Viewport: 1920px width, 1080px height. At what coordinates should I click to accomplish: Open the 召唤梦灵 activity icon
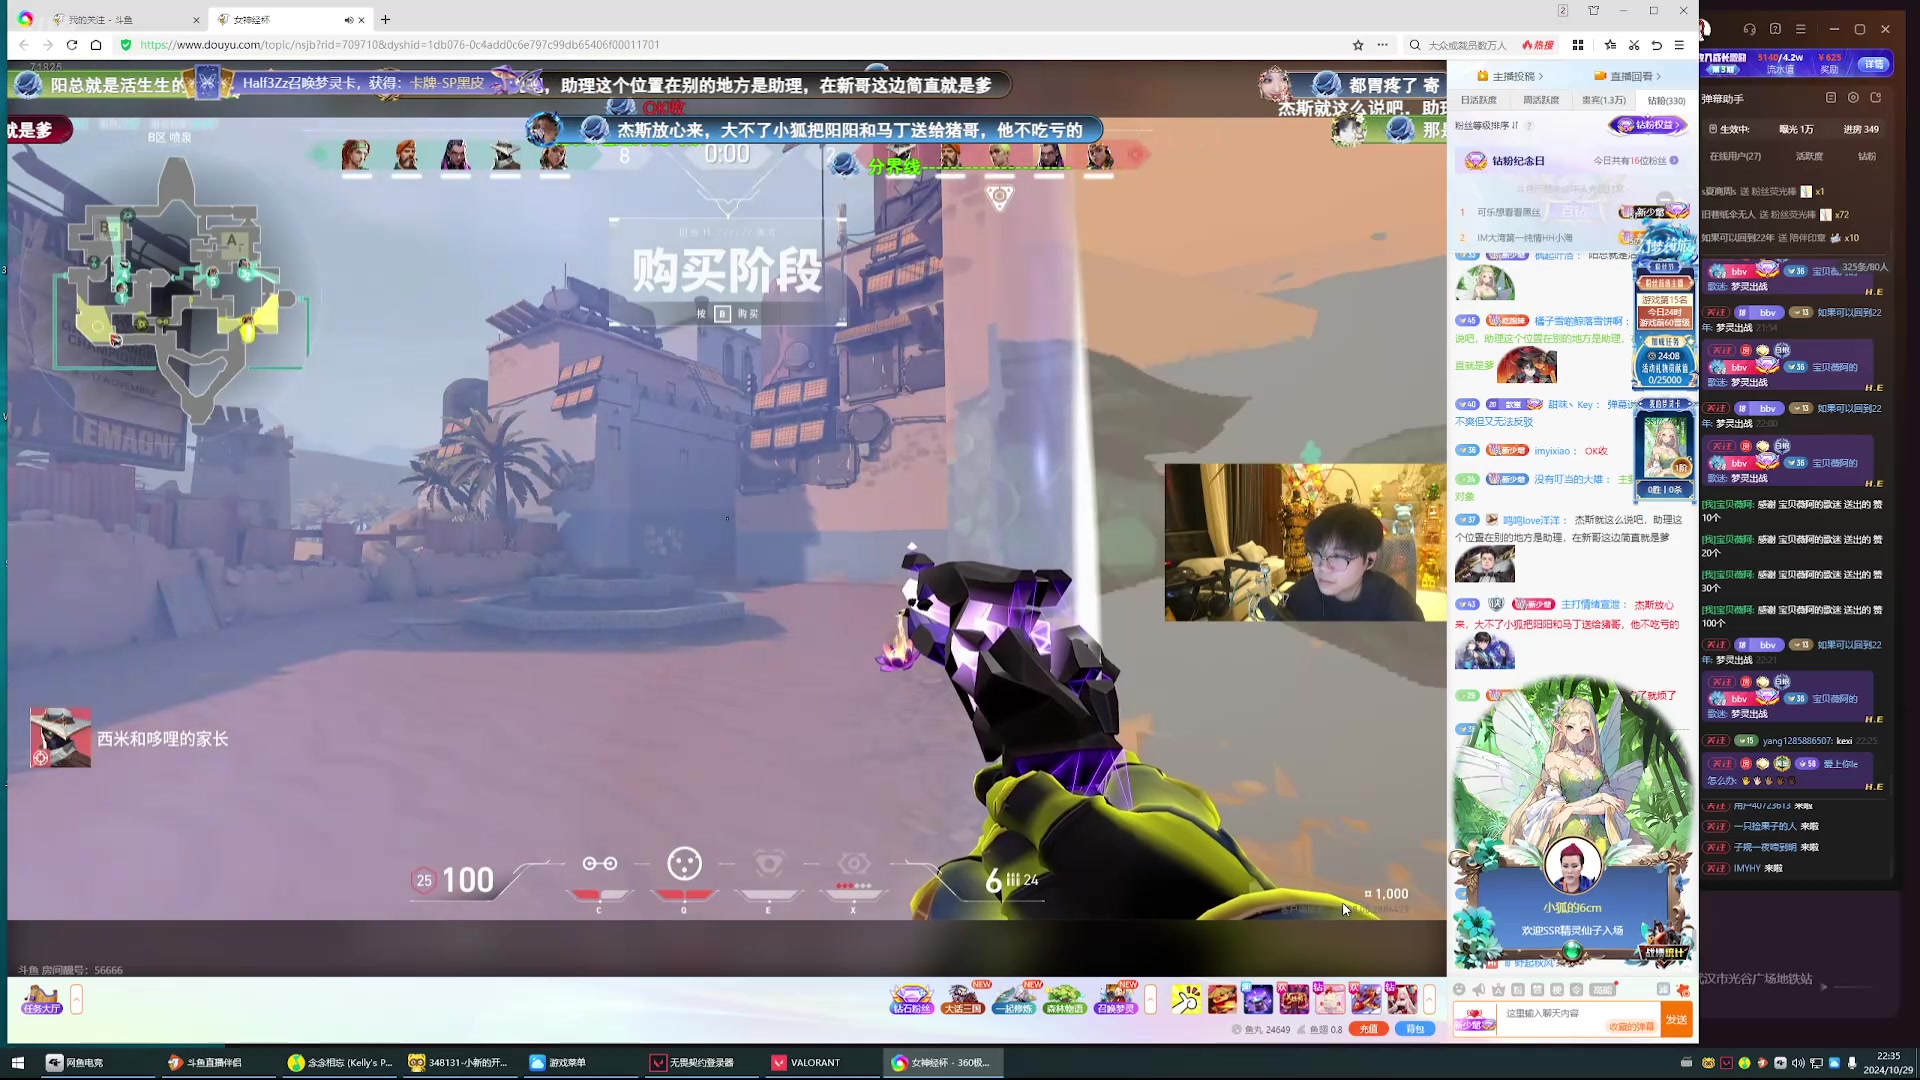1116,999
